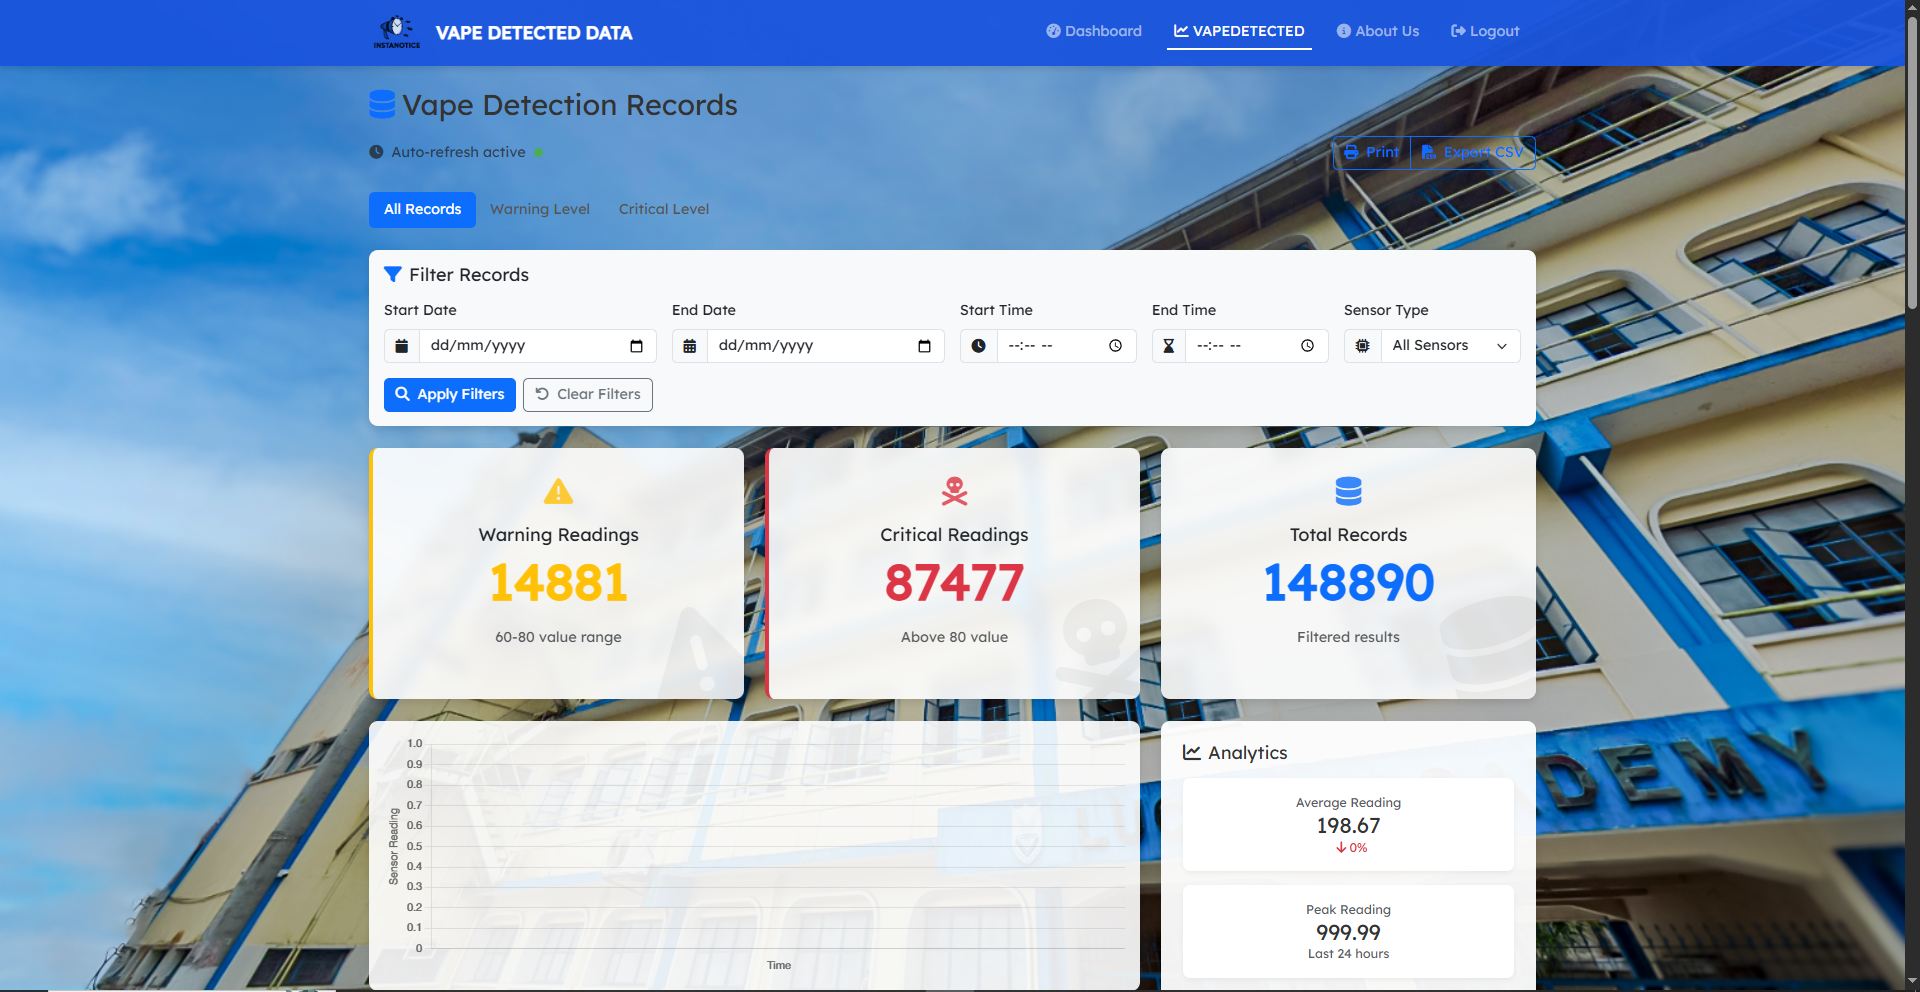Select the All Records tab
Image resolution: width=1920 pixels, height=992 pixels.
[422, 210]
